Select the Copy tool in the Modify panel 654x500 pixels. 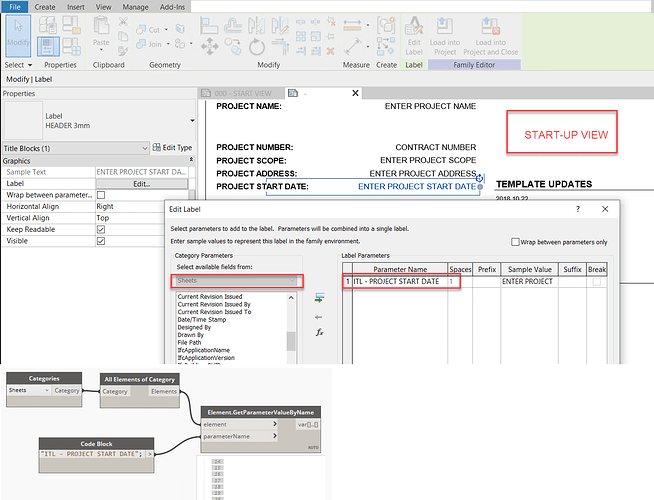click(x=233, y=47)
